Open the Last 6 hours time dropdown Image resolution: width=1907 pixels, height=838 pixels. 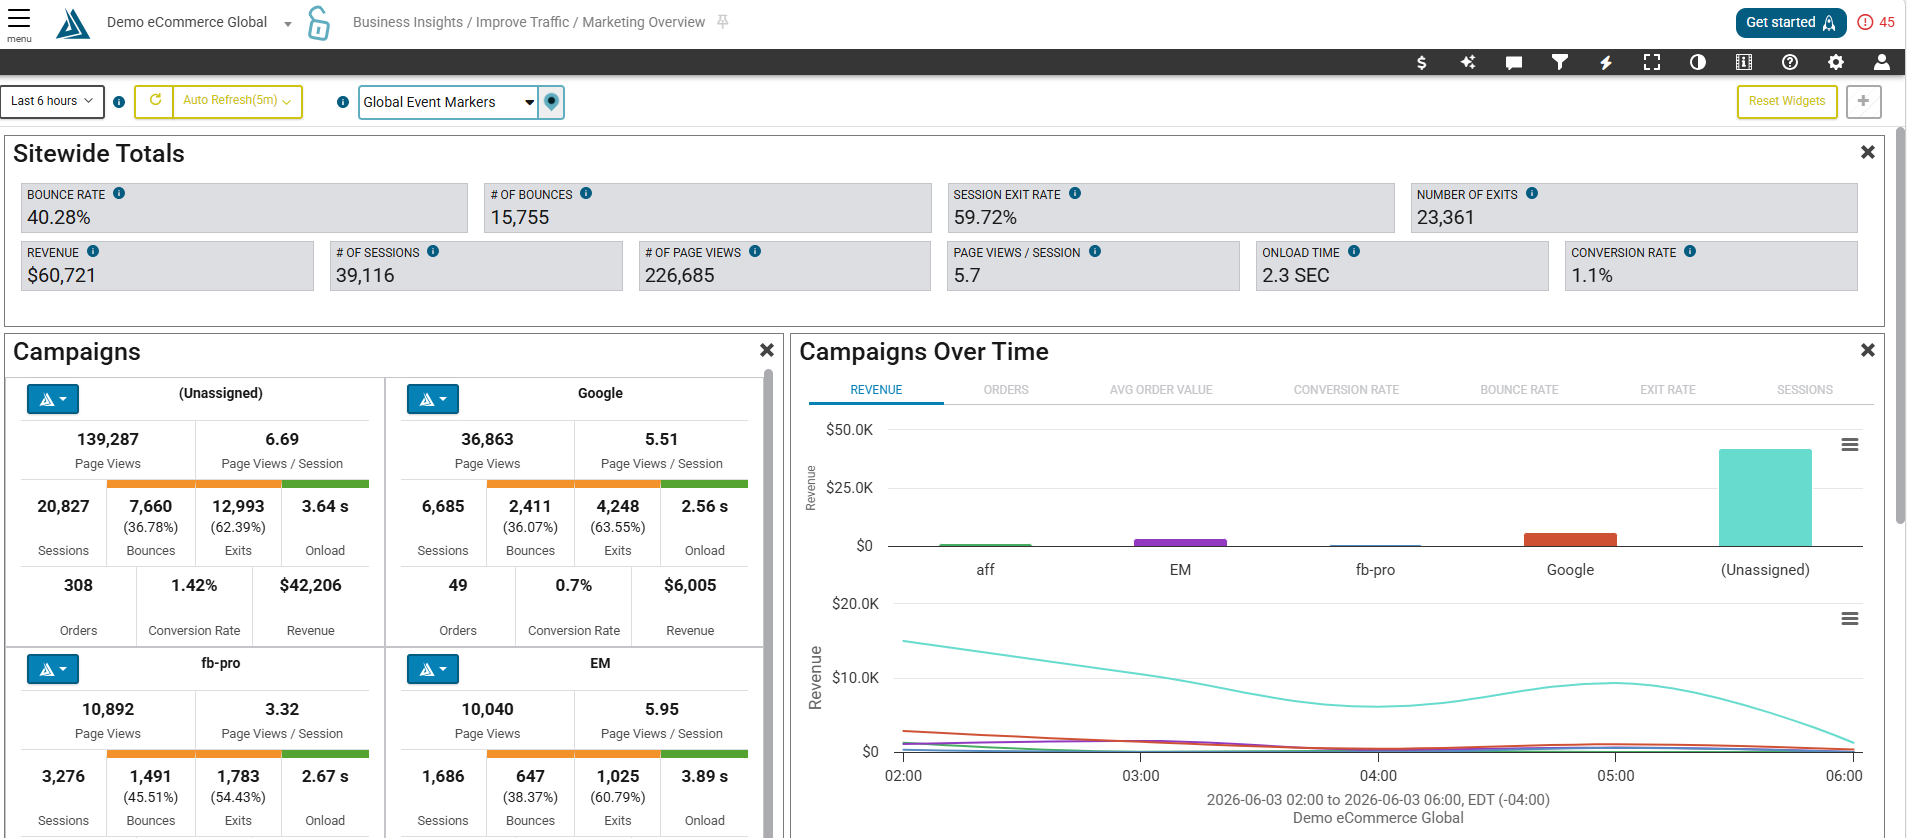52,101
